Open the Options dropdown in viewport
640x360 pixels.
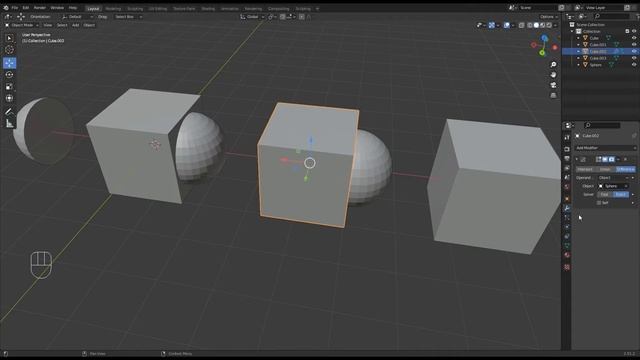click(x=549, y=17)
